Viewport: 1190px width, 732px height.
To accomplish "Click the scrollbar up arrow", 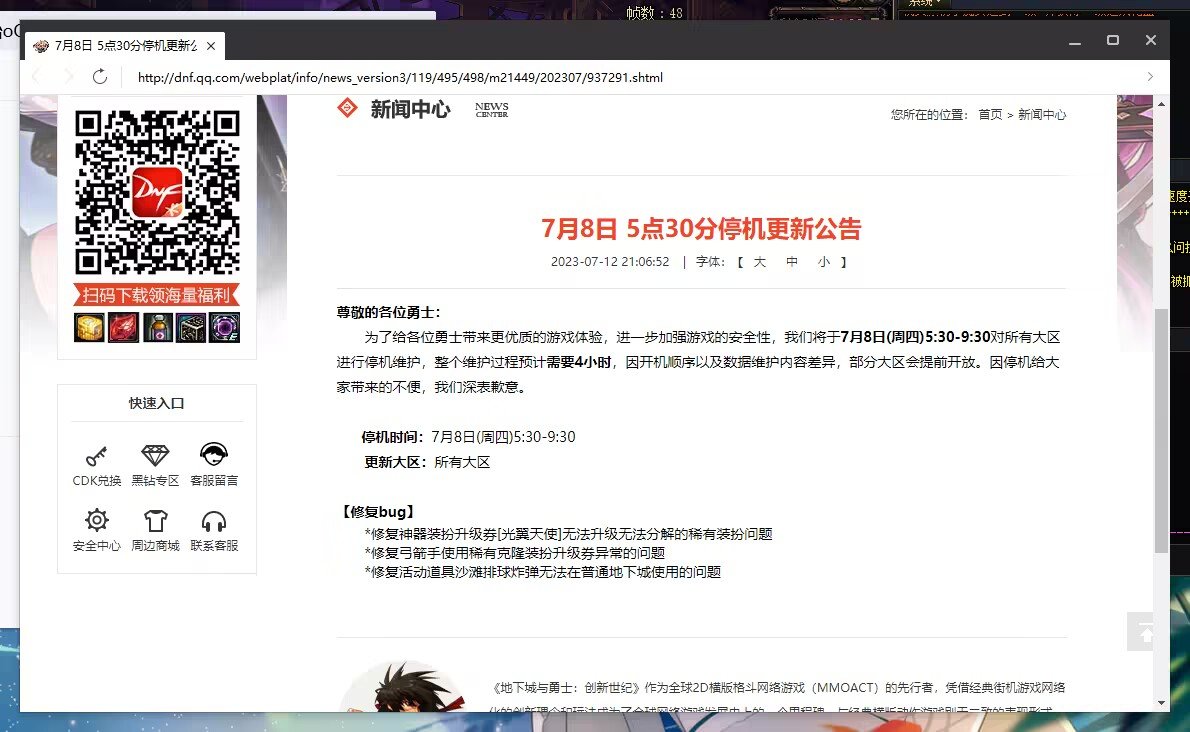I will click(x=1161, y=103).
